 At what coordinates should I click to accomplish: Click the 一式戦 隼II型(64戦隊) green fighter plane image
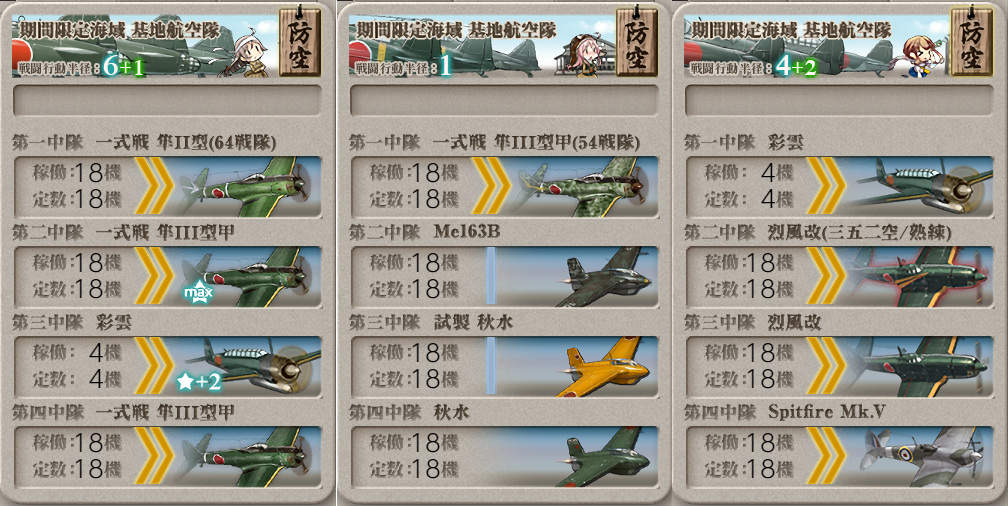click(249, 186)
